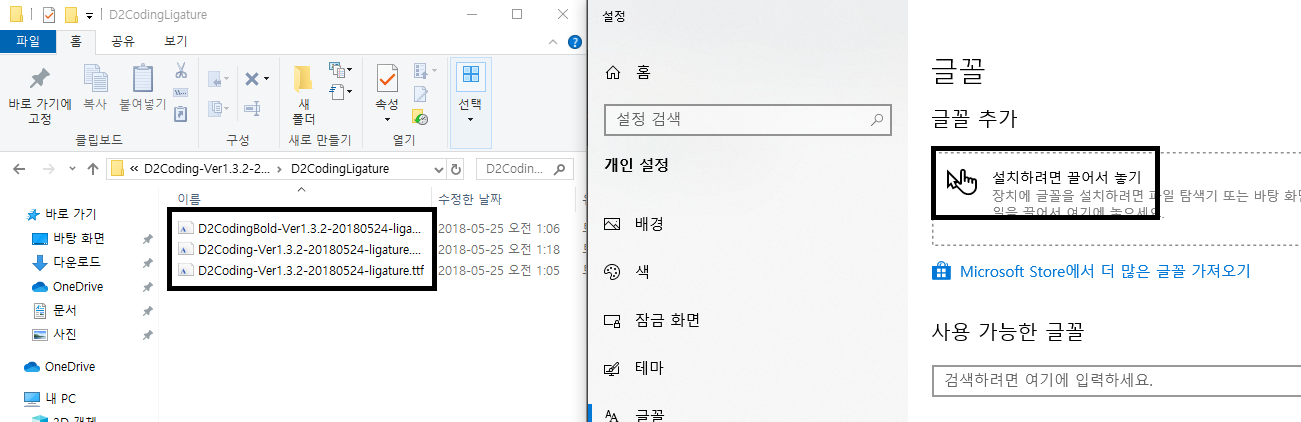Click the copy path icon under scissors
Screen dimensions: 1301x422
pyautogui.click(x=181, y=93)
